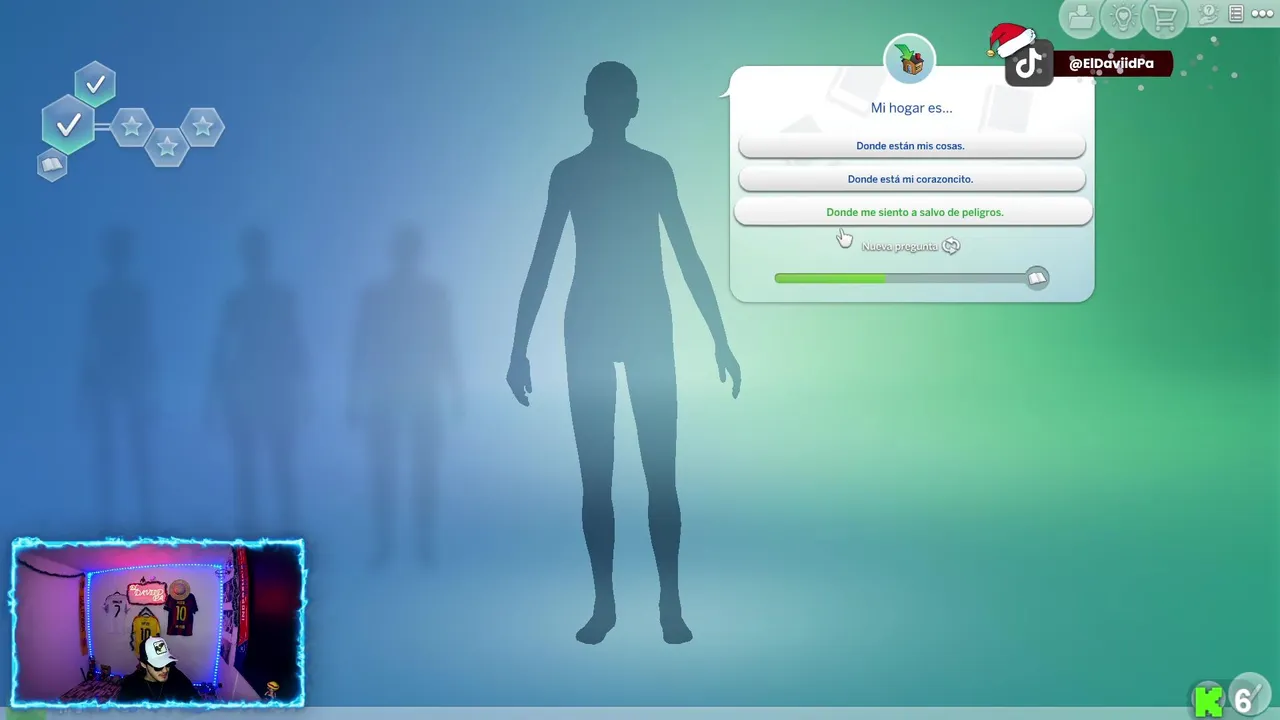Open the help hand with question mark

tap(1208, 14)
